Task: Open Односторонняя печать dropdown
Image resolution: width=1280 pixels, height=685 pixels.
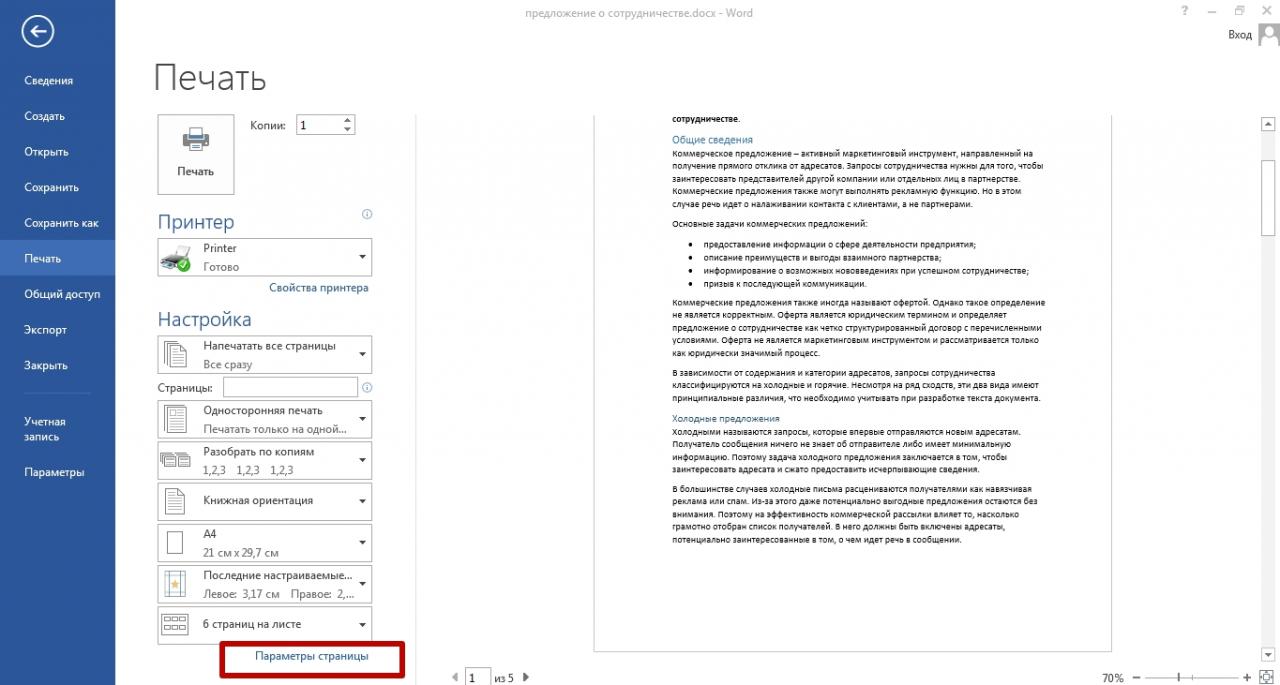Action: [x=264, y=419]
